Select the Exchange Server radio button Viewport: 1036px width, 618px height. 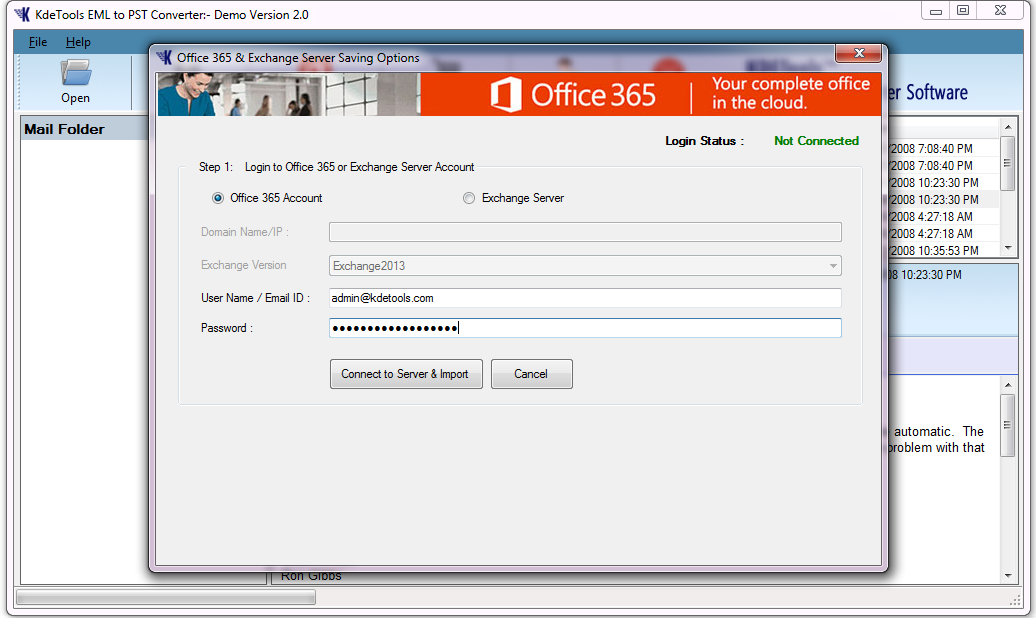tap(468, 198)
